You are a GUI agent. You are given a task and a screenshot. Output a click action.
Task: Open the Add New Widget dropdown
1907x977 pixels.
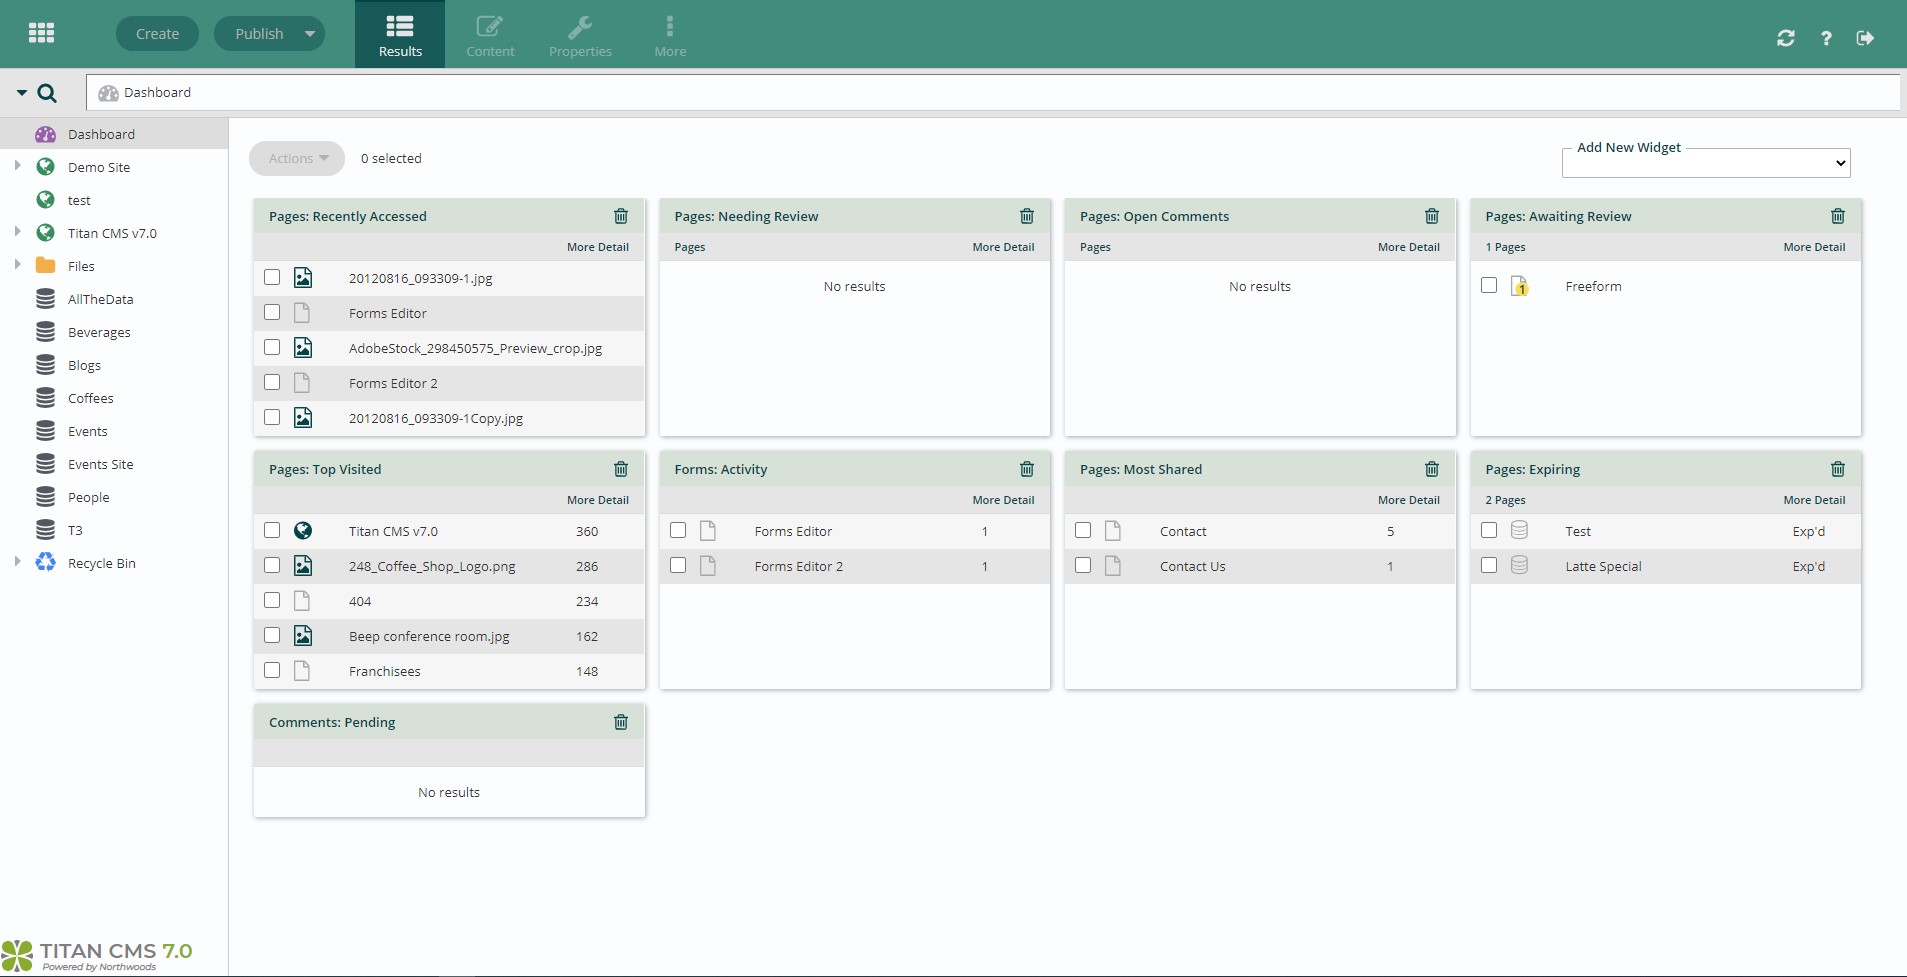click(x=1704, y=162)
